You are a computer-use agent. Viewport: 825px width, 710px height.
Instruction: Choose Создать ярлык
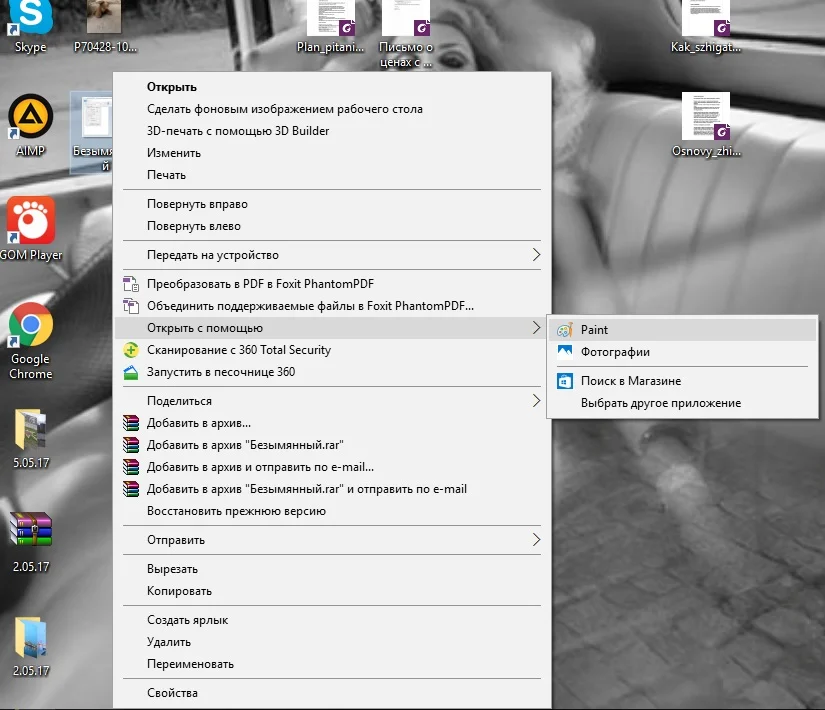(x=332, y=621)
